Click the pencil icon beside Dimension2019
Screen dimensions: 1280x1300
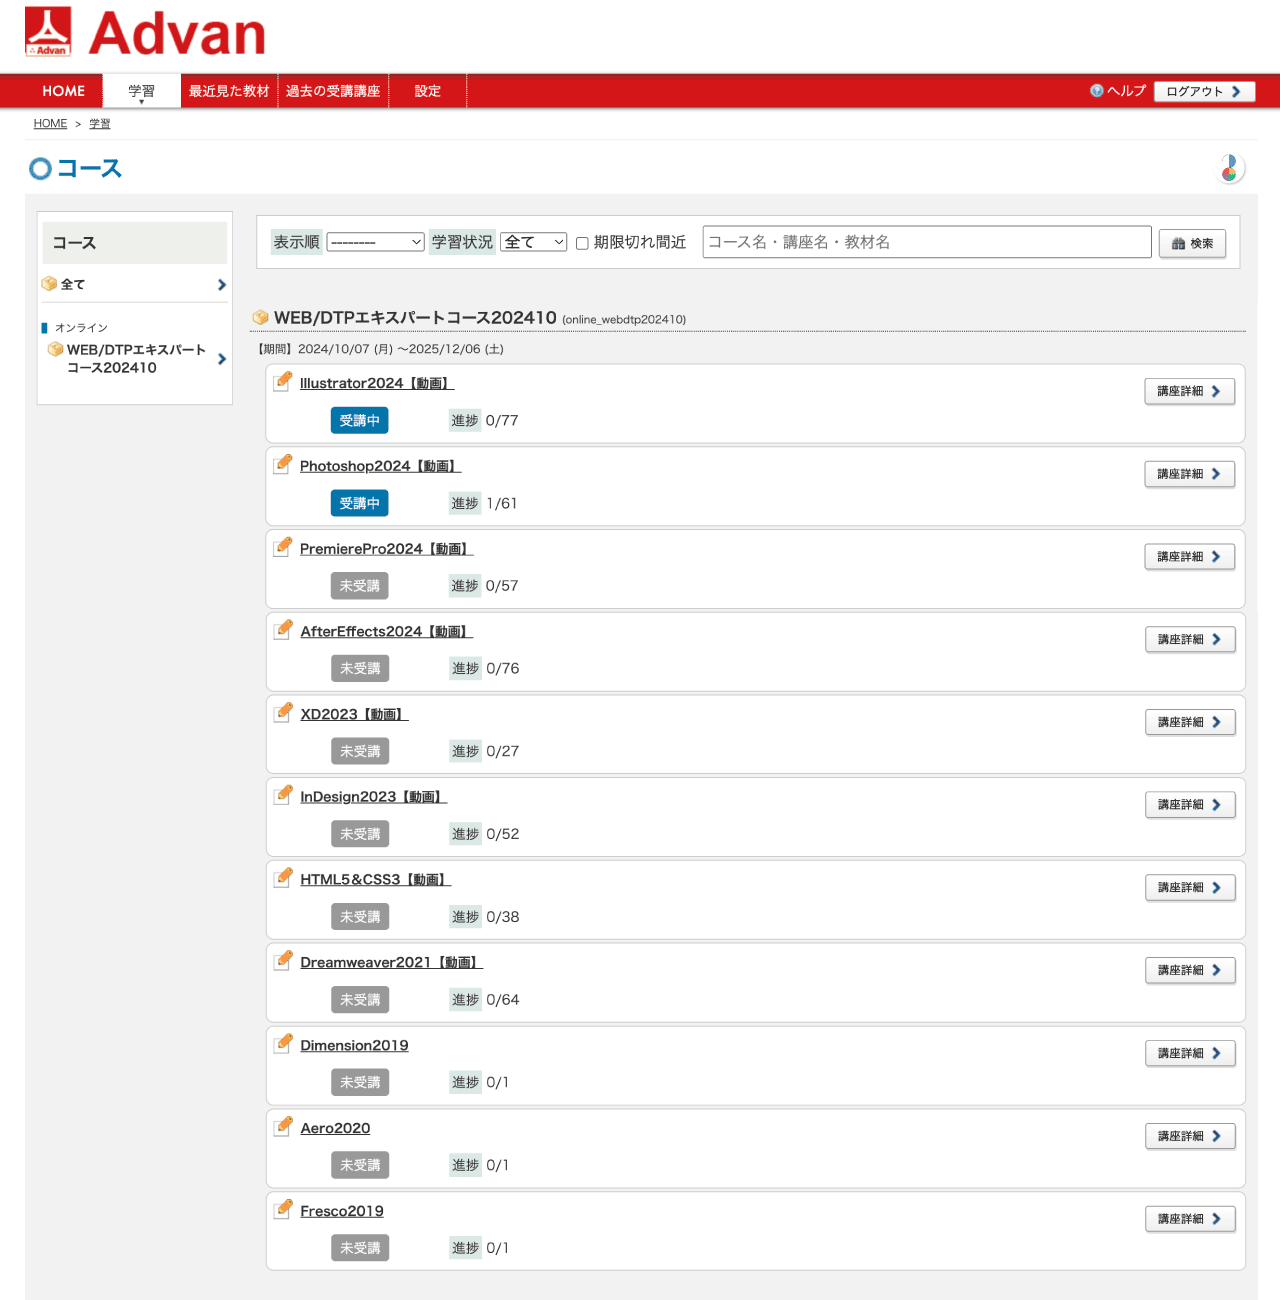[x=284, y=1044]
